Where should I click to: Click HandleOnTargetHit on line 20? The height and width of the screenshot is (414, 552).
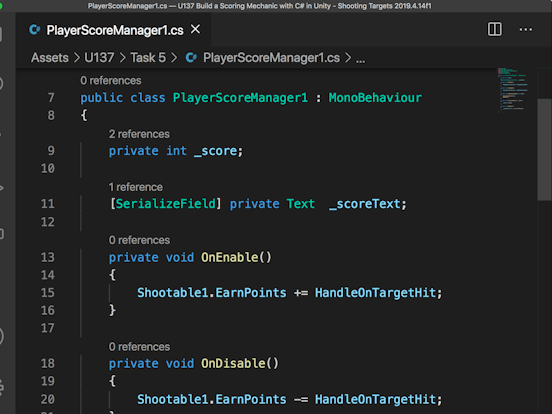pyautogui.click(x=375, y=400)
